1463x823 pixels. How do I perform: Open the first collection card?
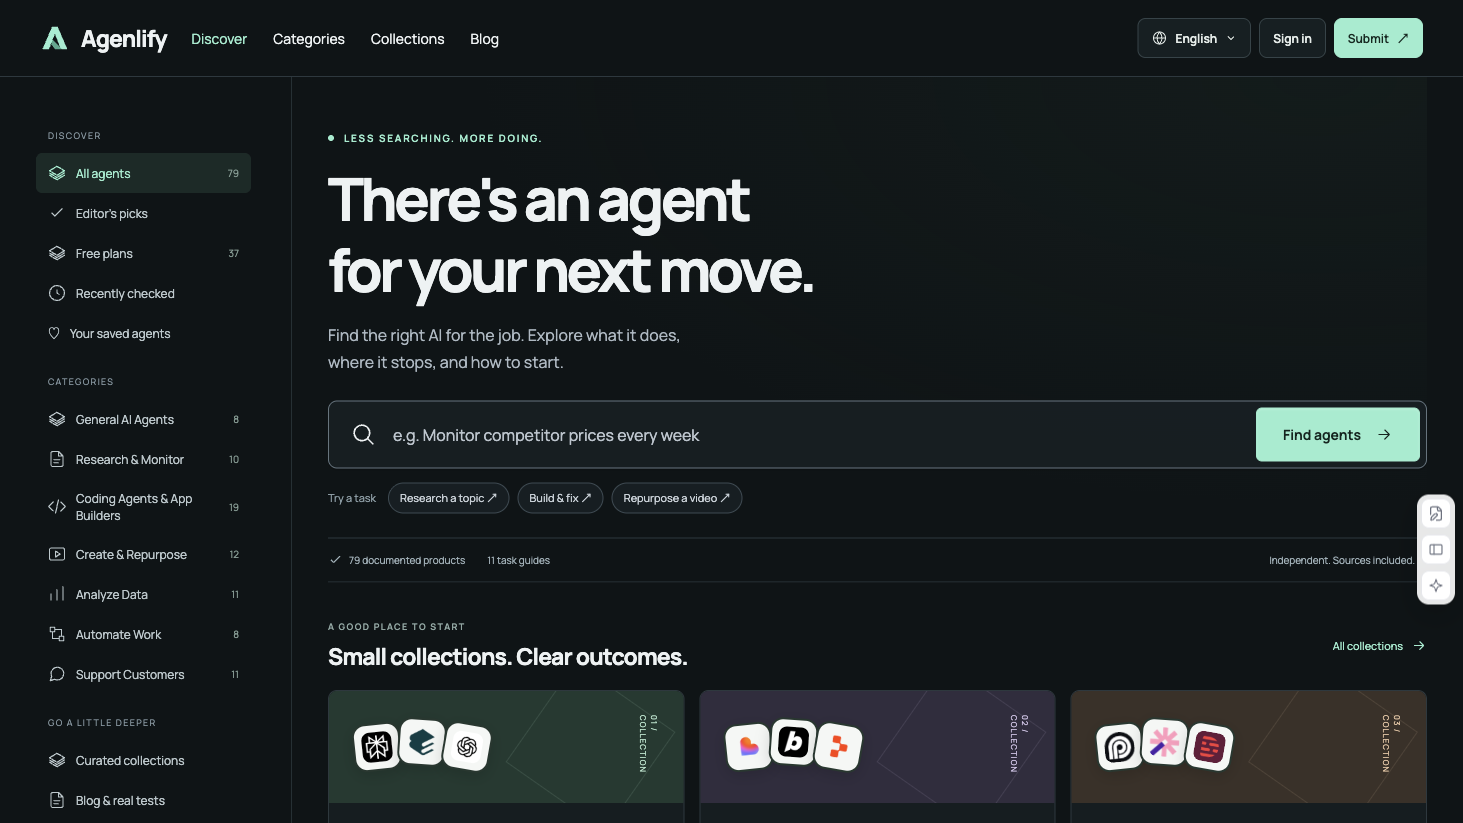(506, 756)
